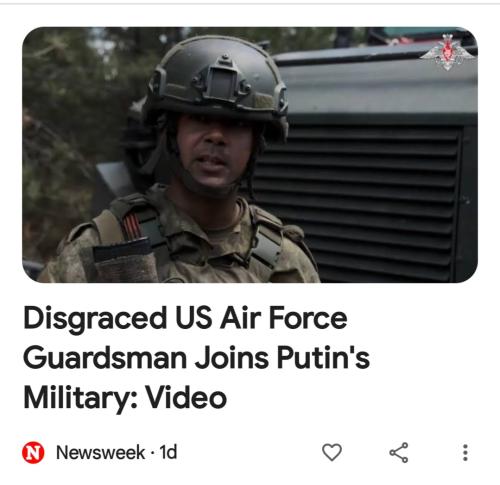500x485 pixels.
Task: Open the article video thumbnail image
Action: 250,155
